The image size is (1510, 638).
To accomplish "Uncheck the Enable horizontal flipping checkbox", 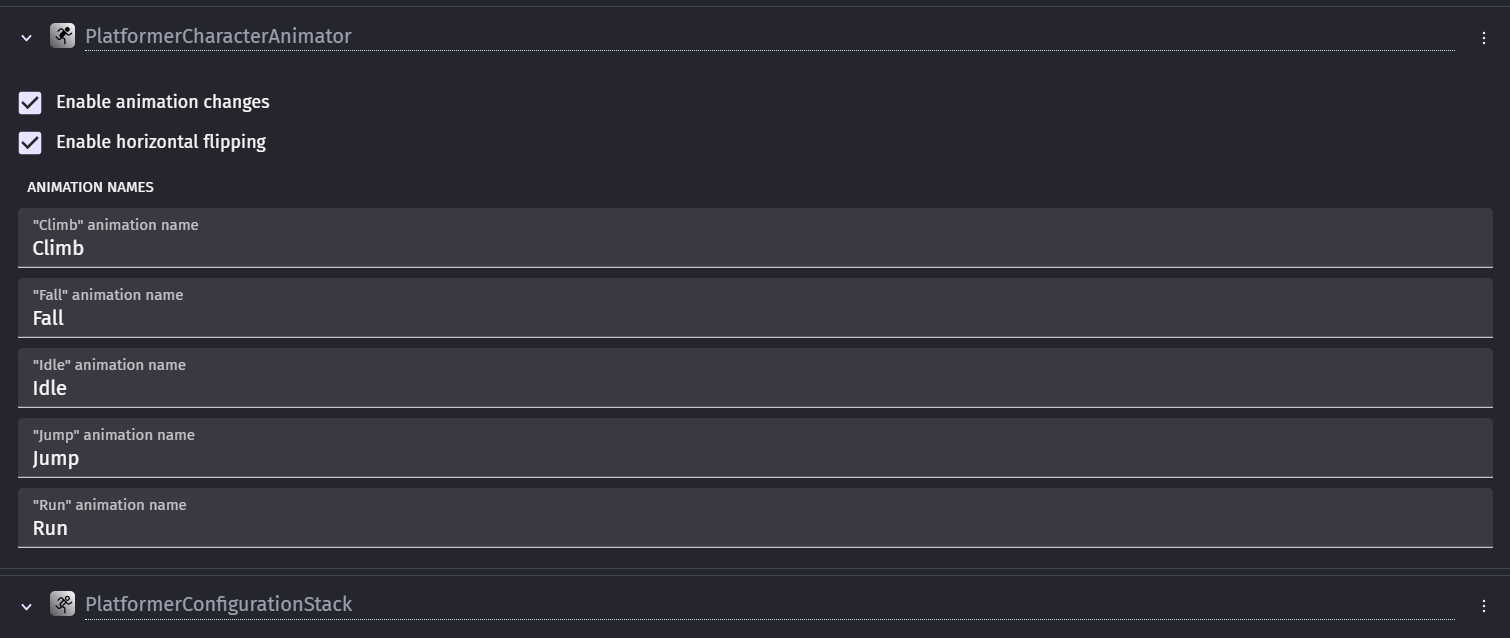I will 30,143.
